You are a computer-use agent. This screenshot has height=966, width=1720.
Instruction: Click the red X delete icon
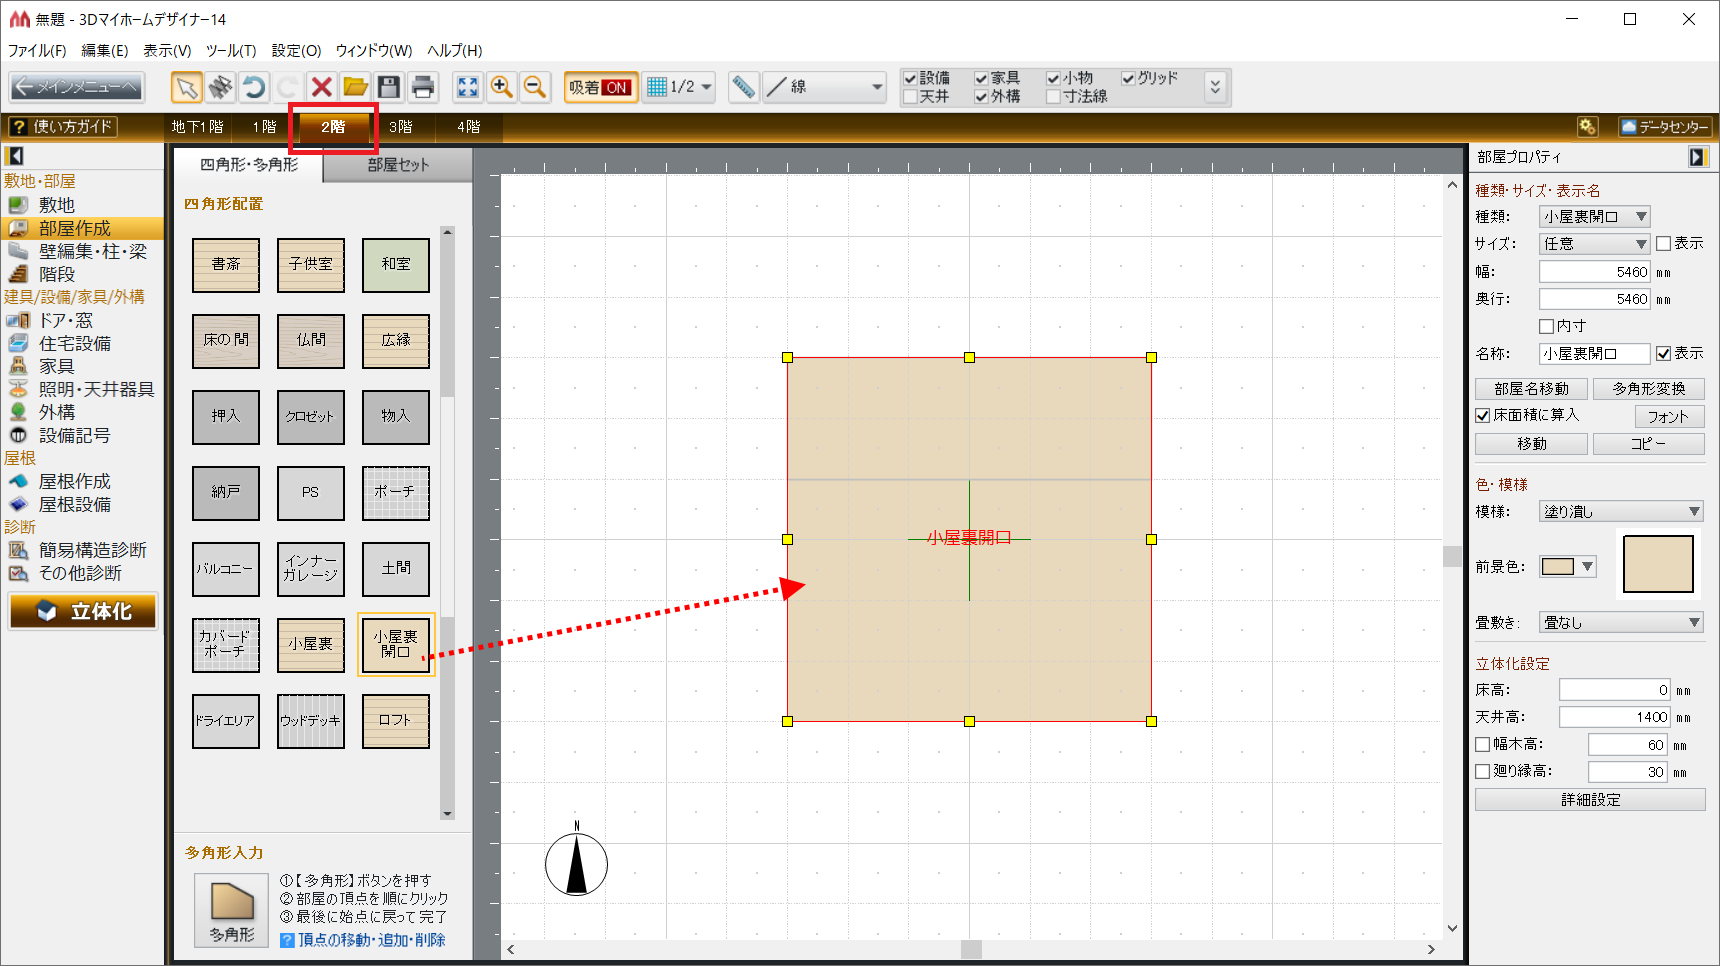(x=321, y=88)
